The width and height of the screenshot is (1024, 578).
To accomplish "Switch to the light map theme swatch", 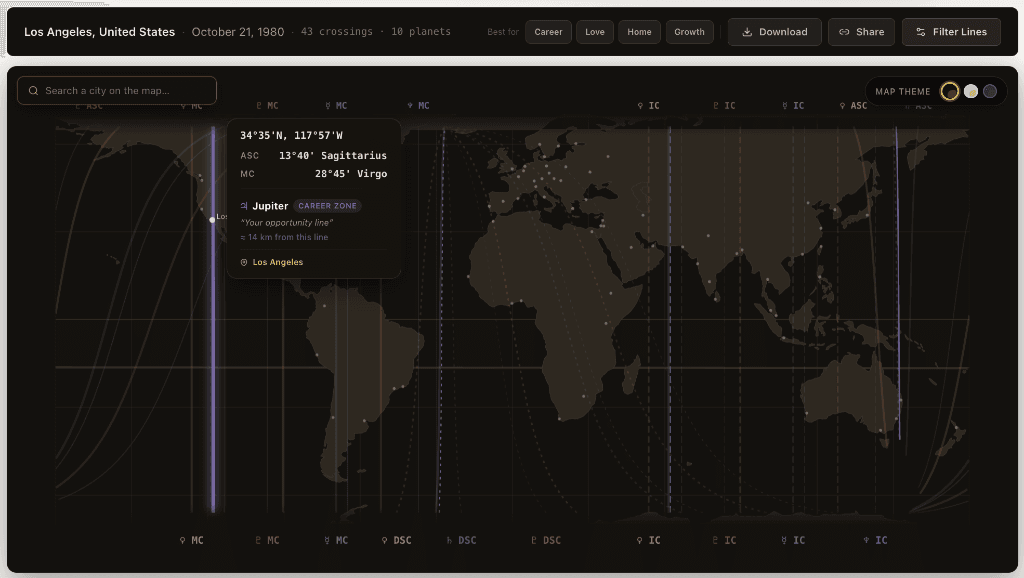I will (971, 90).
